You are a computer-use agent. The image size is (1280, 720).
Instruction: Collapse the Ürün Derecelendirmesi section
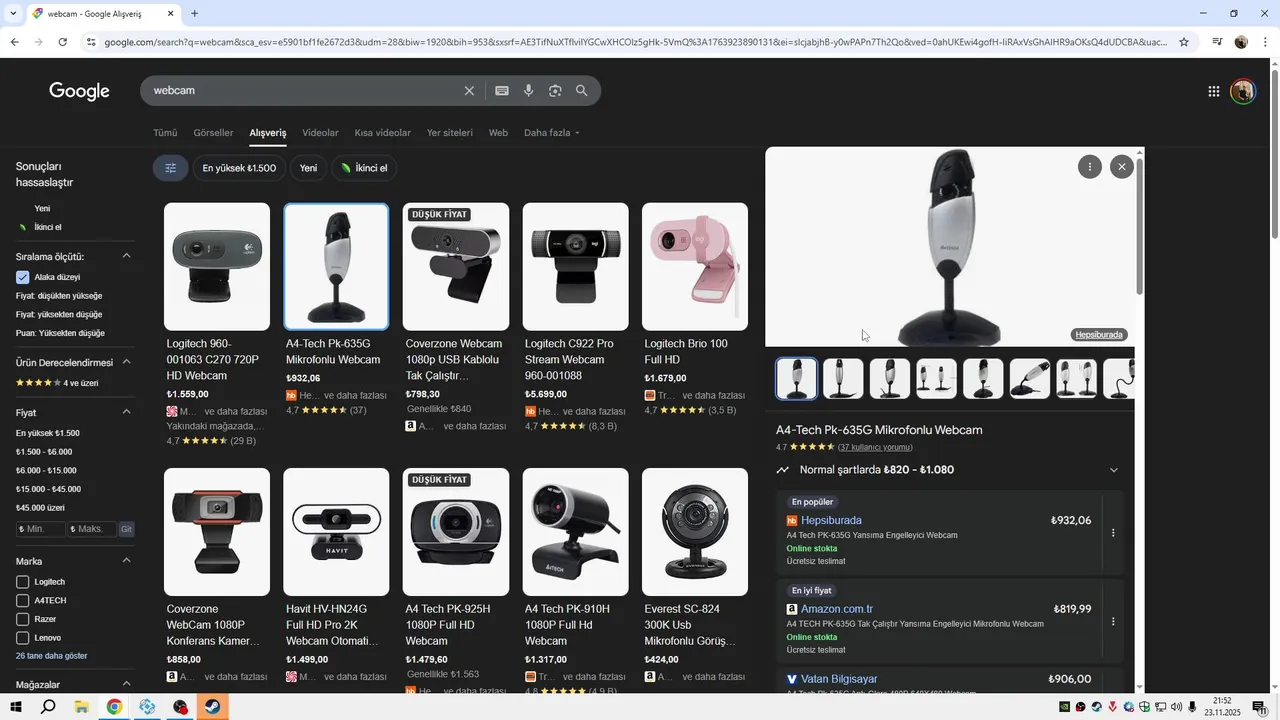coord(127,363)
